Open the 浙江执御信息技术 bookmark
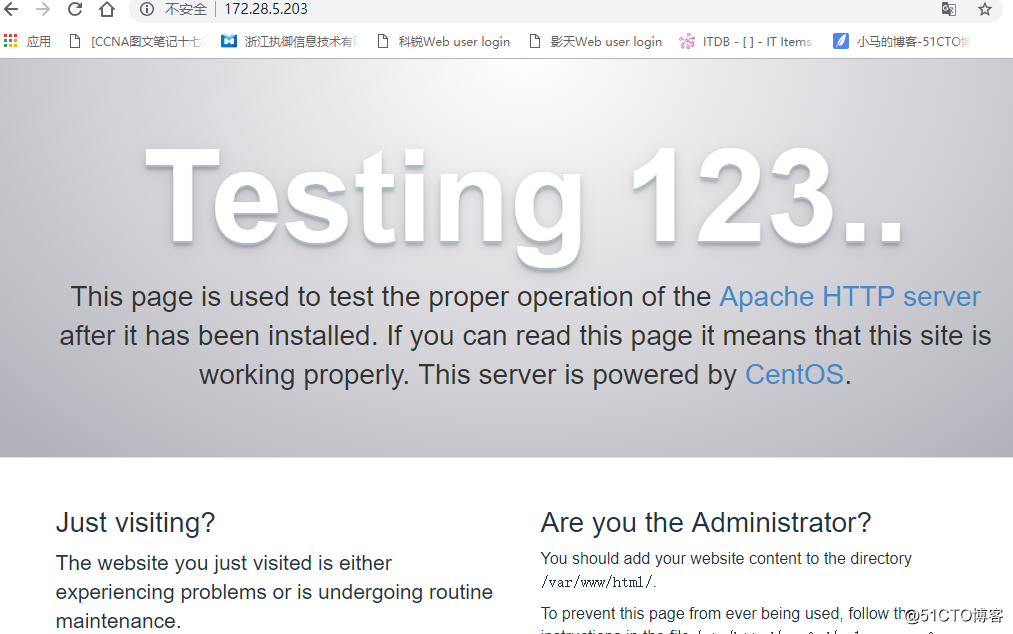 (x=289, y=41)
